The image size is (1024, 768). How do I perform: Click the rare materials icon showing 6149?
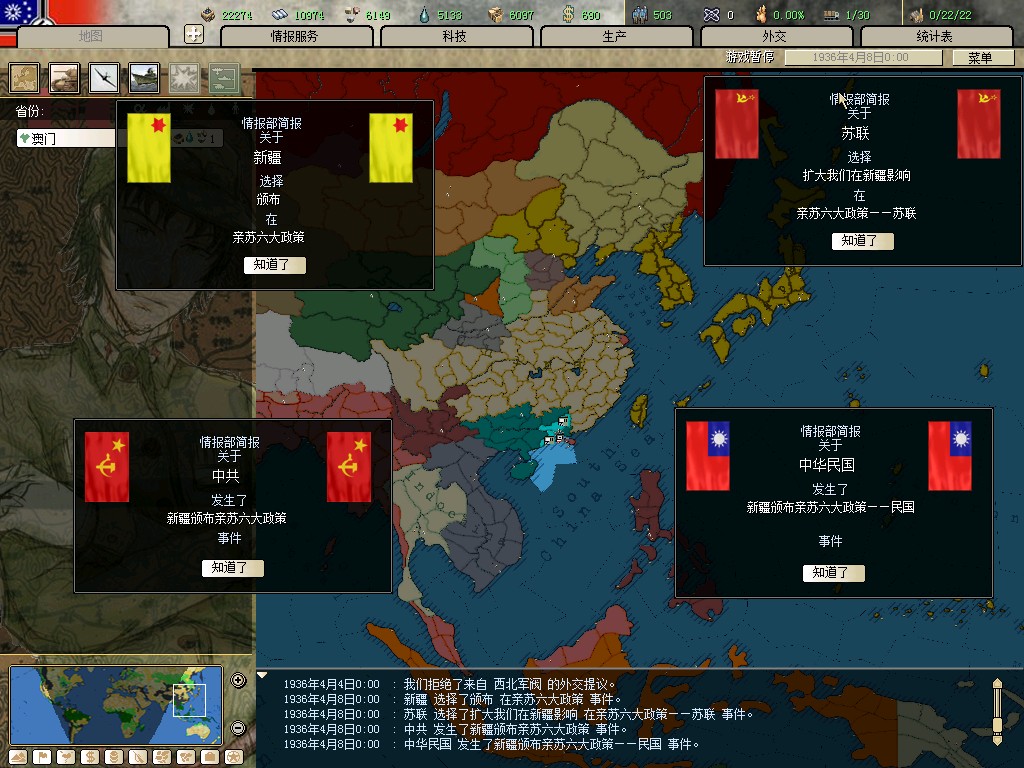(351, 14)
